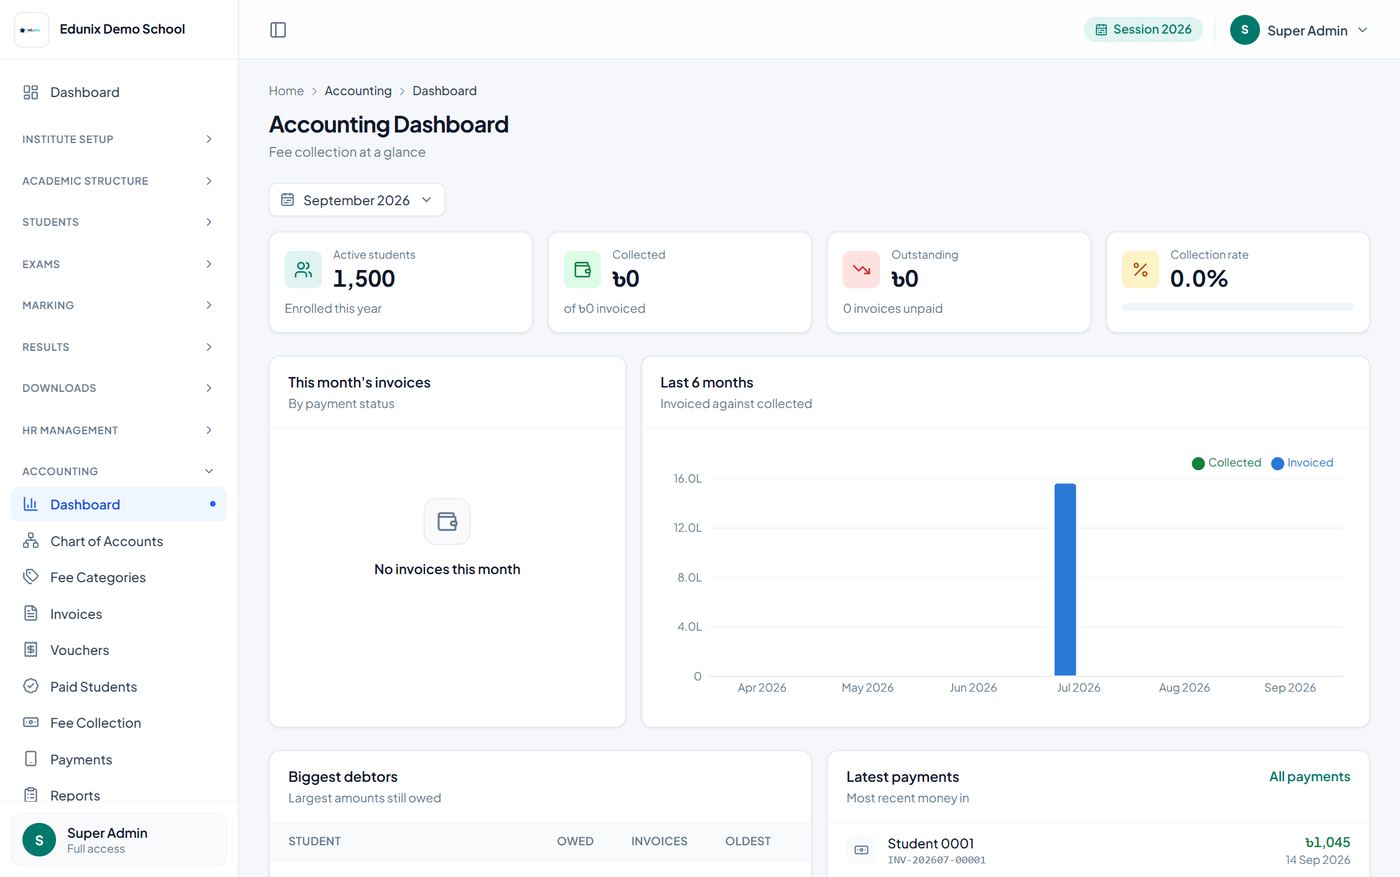Image resolution: width=1400 pixels, height=877 pixels.
Task: Click the Paid Students checkmark icon
Action: pyautogui.click(x=31, y=686)
